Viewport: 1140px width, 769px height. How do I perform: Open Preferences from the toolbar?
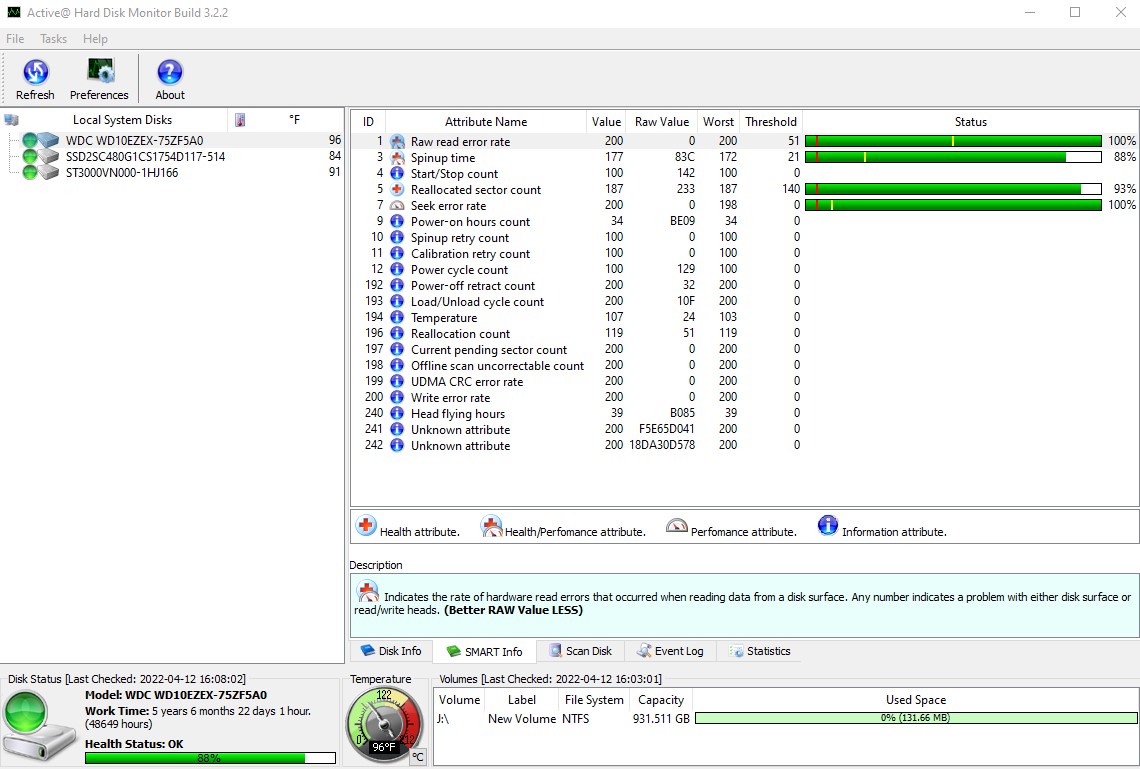click(99, 73)
